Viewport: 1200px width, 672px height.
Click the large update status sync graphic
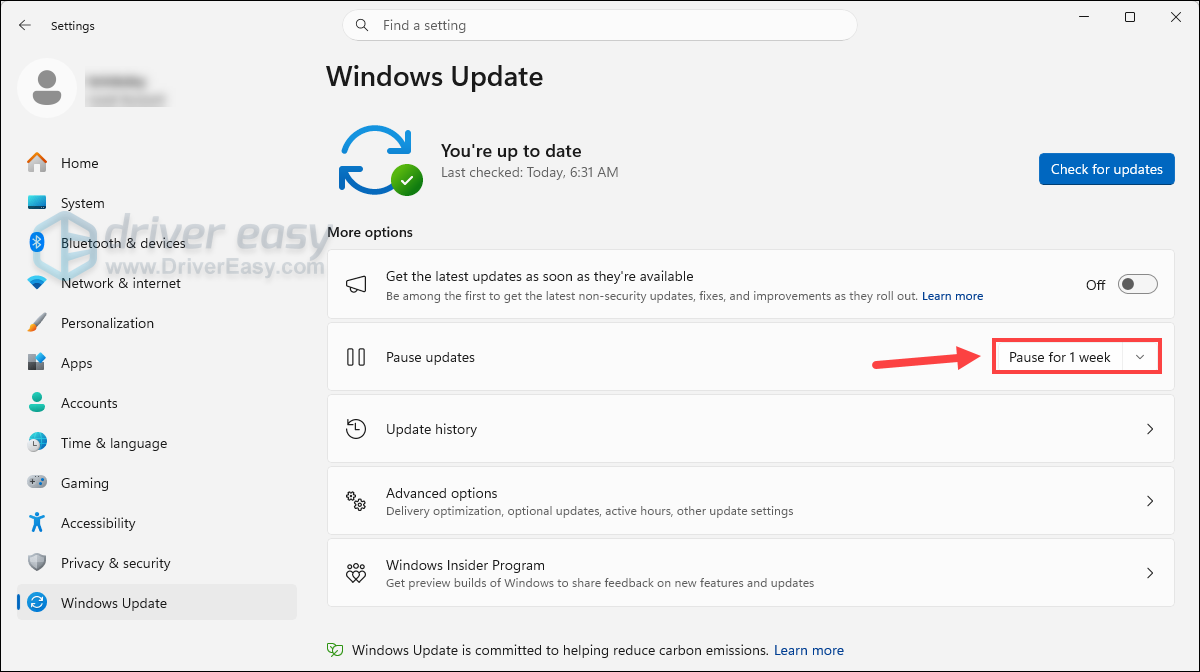click(x=380, y=160)
